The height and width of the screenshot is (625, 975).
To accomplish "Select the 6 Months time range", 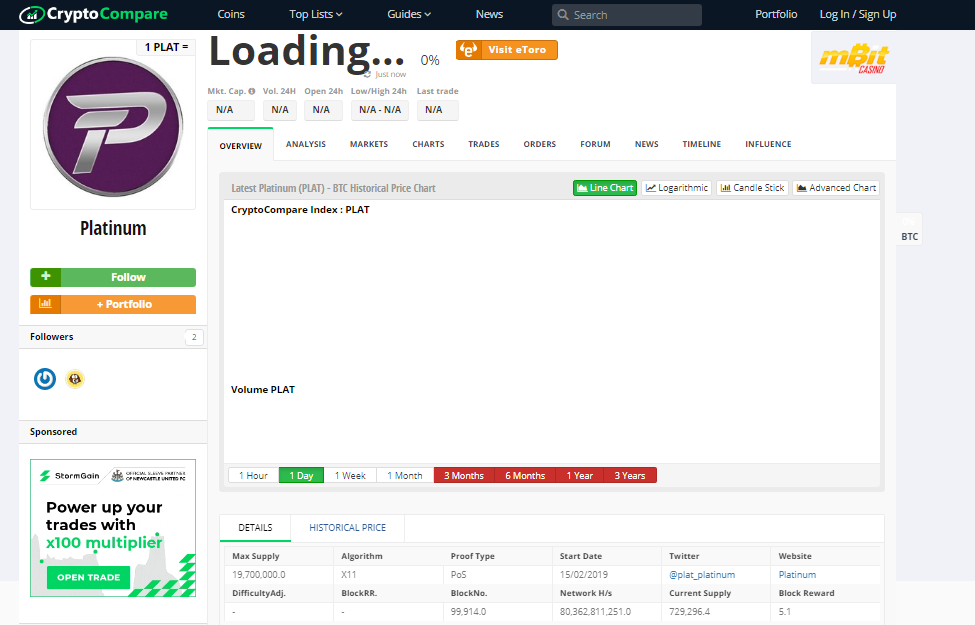I will (525, 476).
